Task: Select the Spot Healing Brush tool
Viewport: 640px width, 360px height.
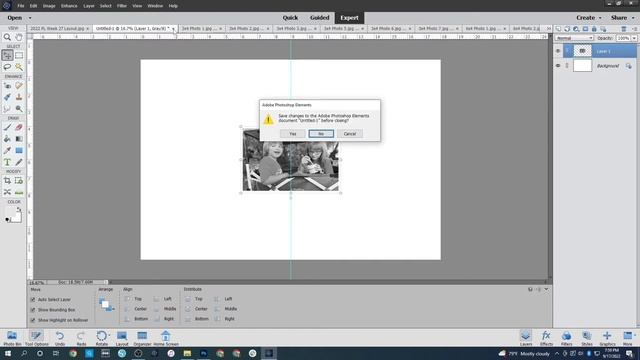Action: tap(19, 86)
